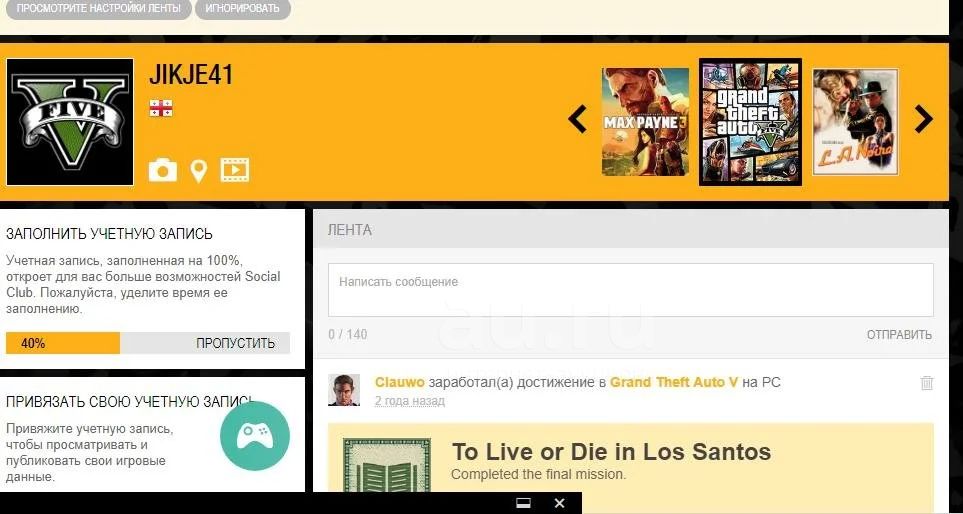Click the To Live or Die achievement image
963x514 pixels.
click(387, 465)
